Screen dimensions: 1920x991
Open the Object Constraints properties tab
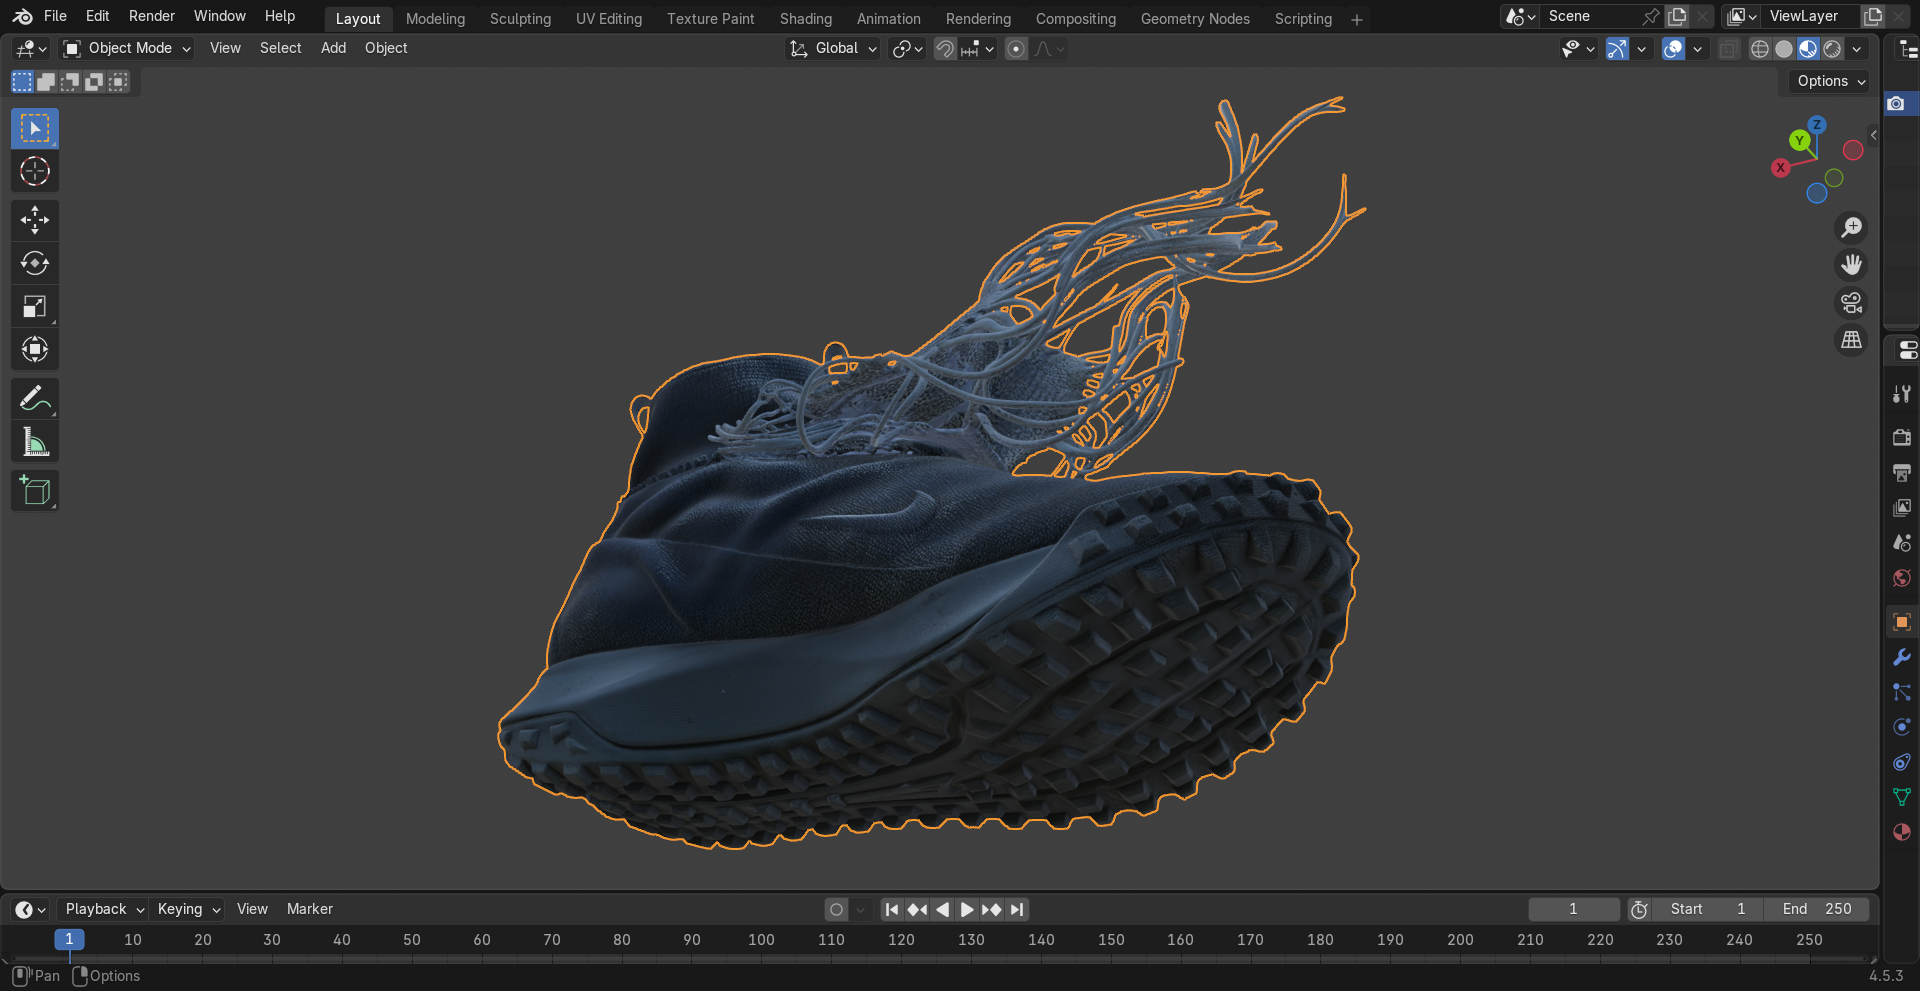coord(1902,762)
